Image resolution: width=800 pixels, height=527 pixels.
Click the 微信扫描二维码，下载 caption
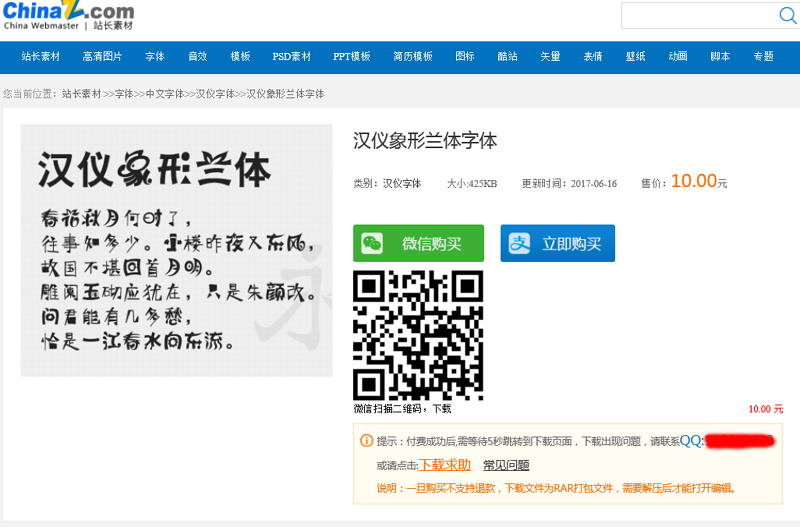pyautogui.click(x=403, y=409)
